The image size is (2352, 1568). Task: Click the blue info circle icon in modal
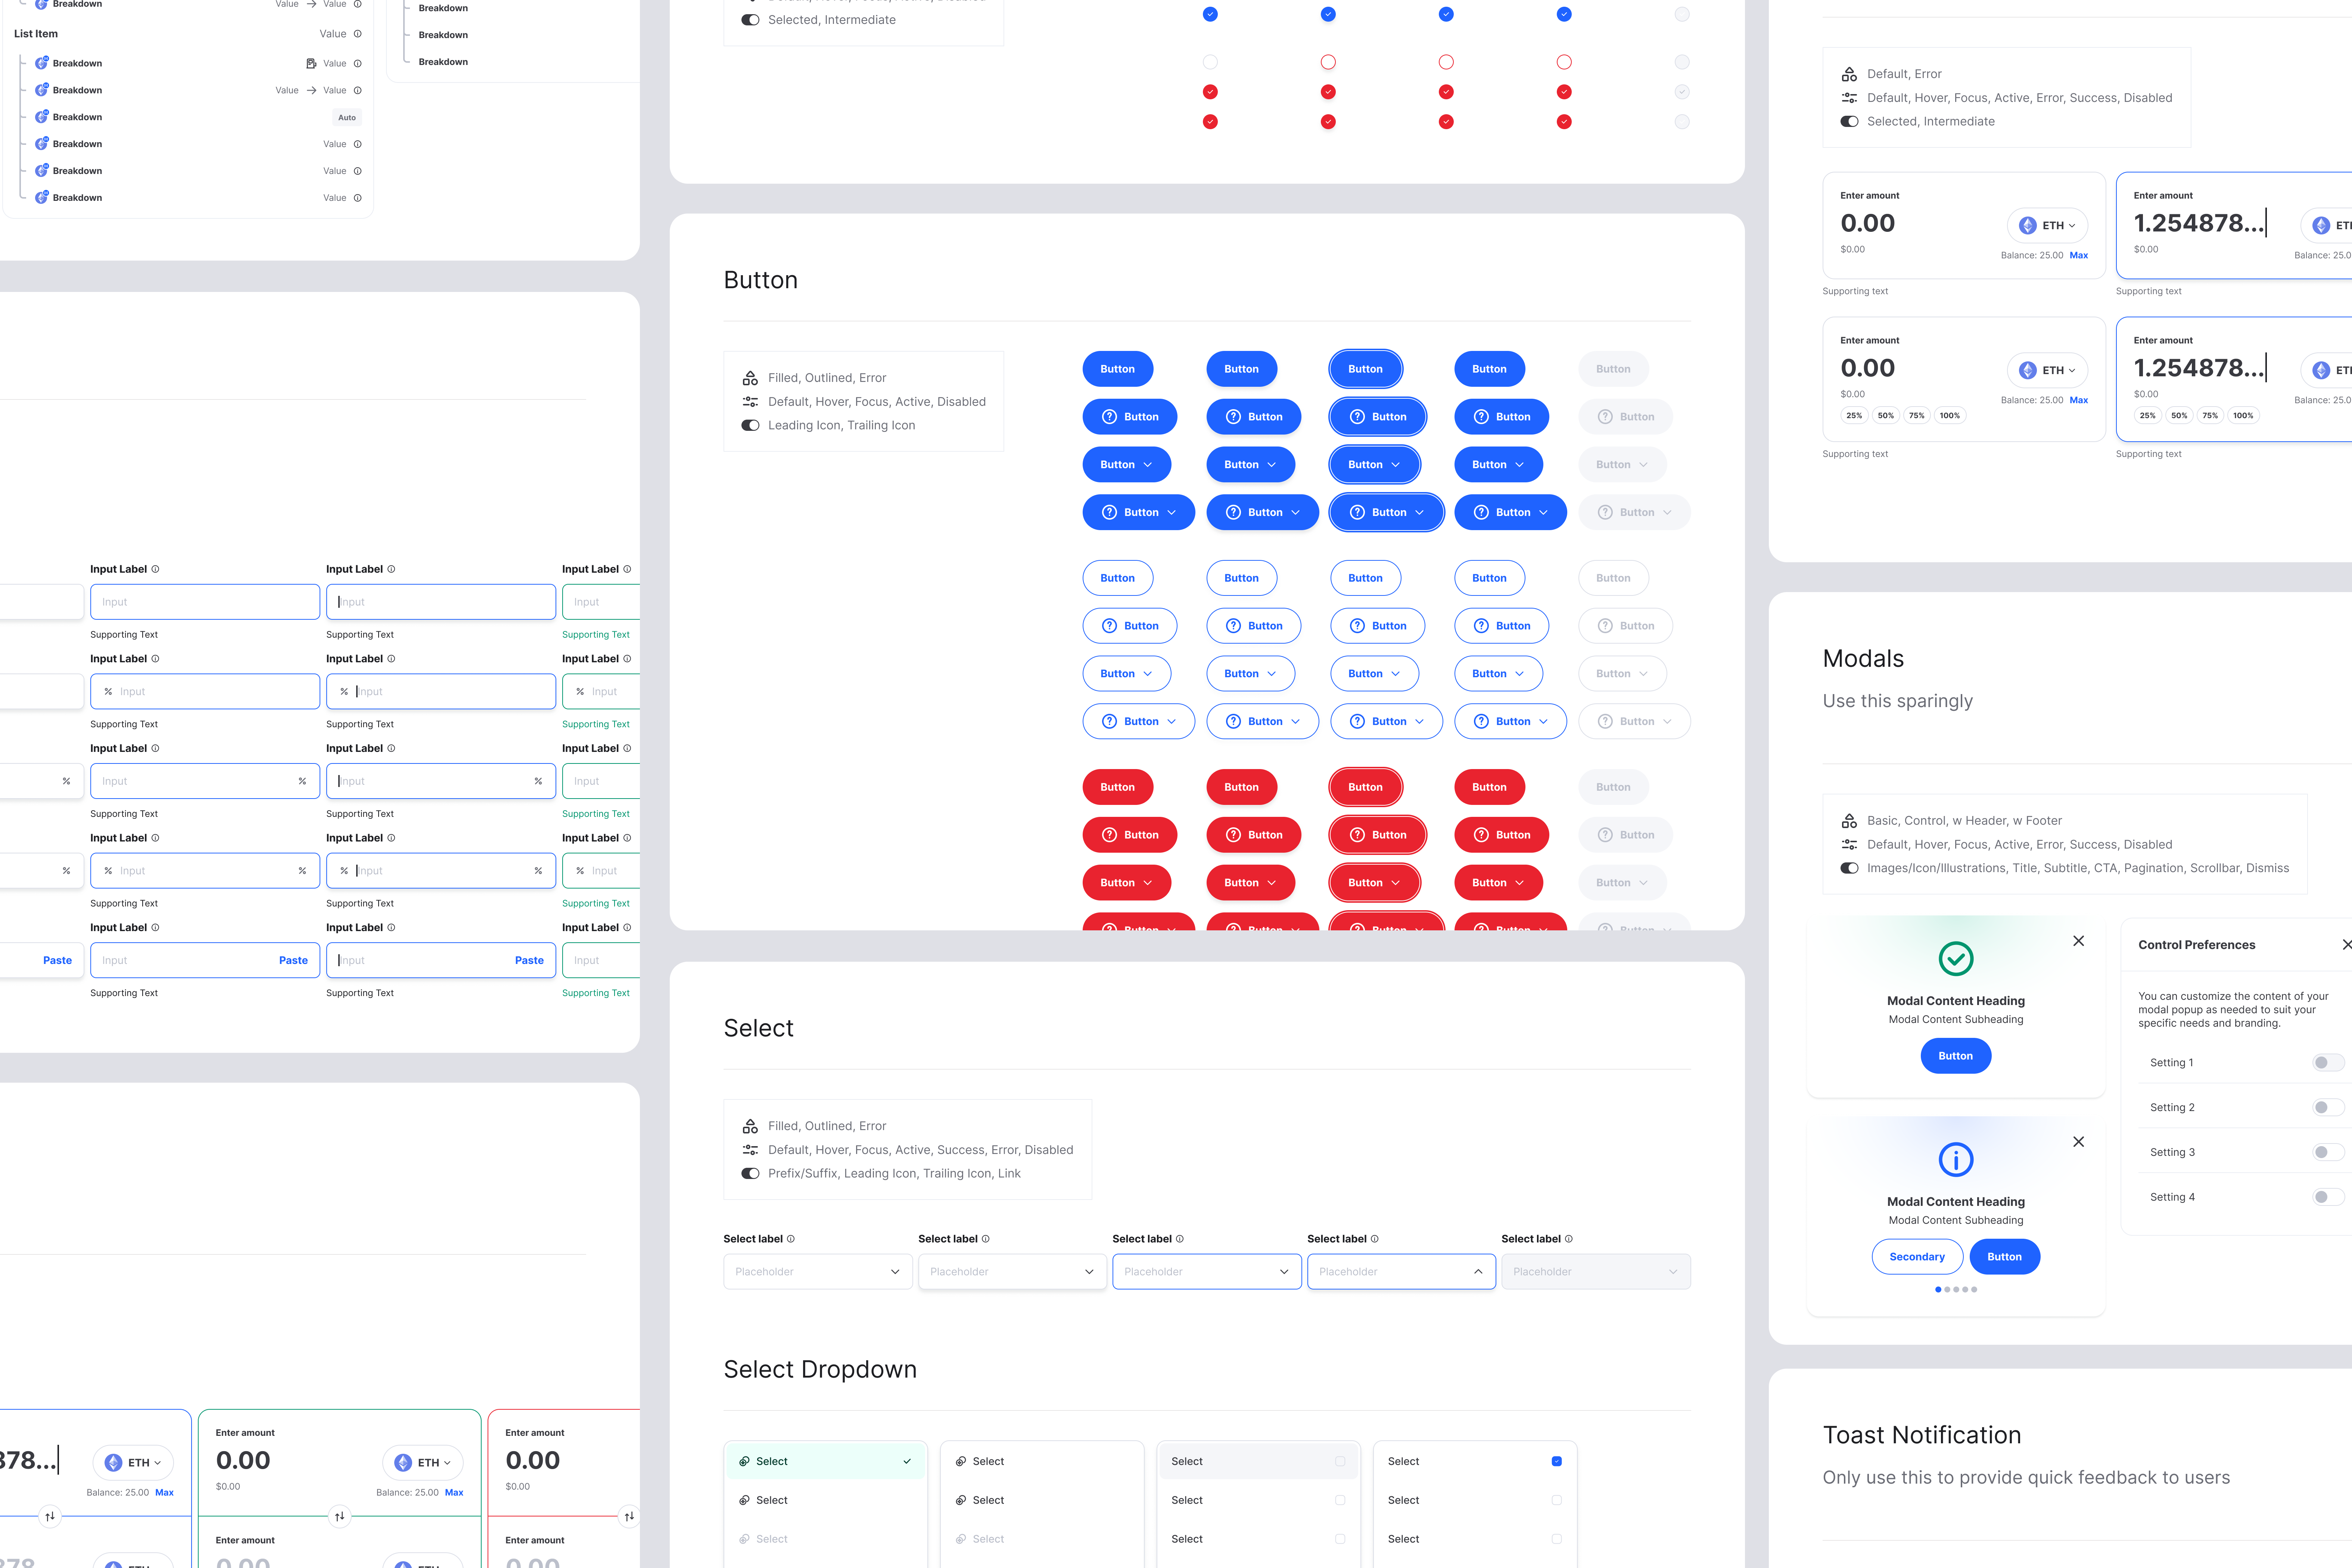1955,1160
